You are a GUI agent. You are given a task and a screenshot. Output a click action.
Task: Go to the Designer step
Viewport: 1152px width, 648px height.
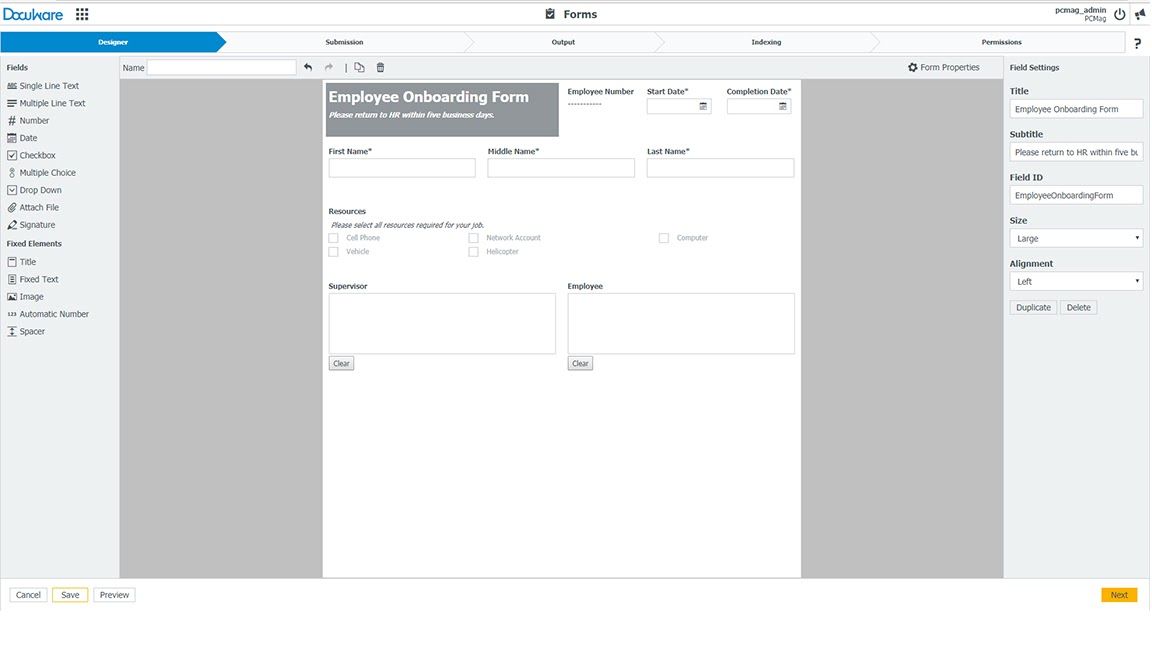[x=112, y=43]
